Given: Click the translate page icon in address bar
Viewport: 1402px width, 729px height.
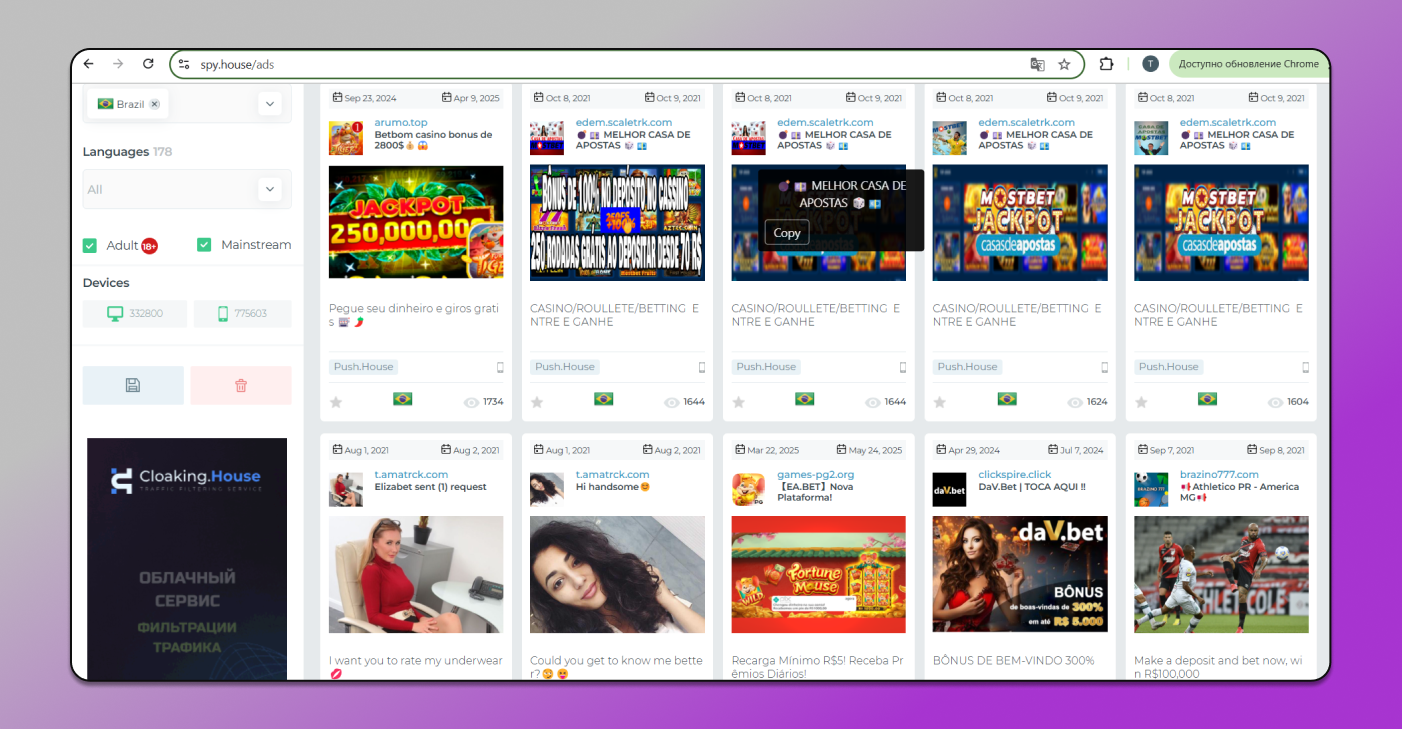Looking at the screenshot, I should pos(1037,64).
